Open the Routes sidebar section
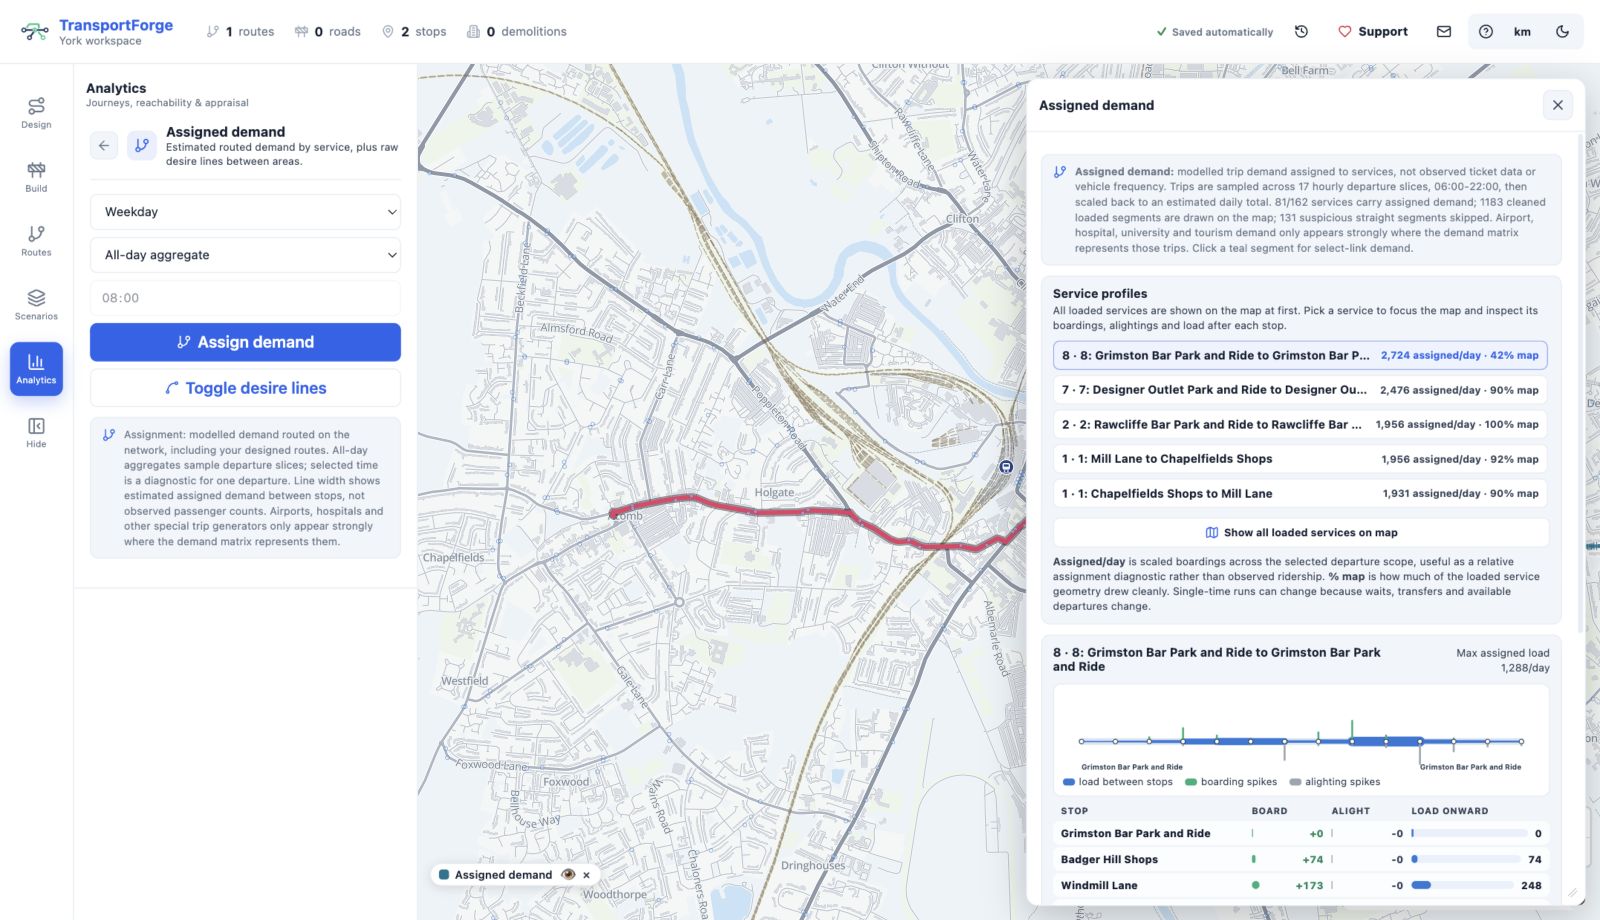1600x920 pixels. click(x=36, y=241)
